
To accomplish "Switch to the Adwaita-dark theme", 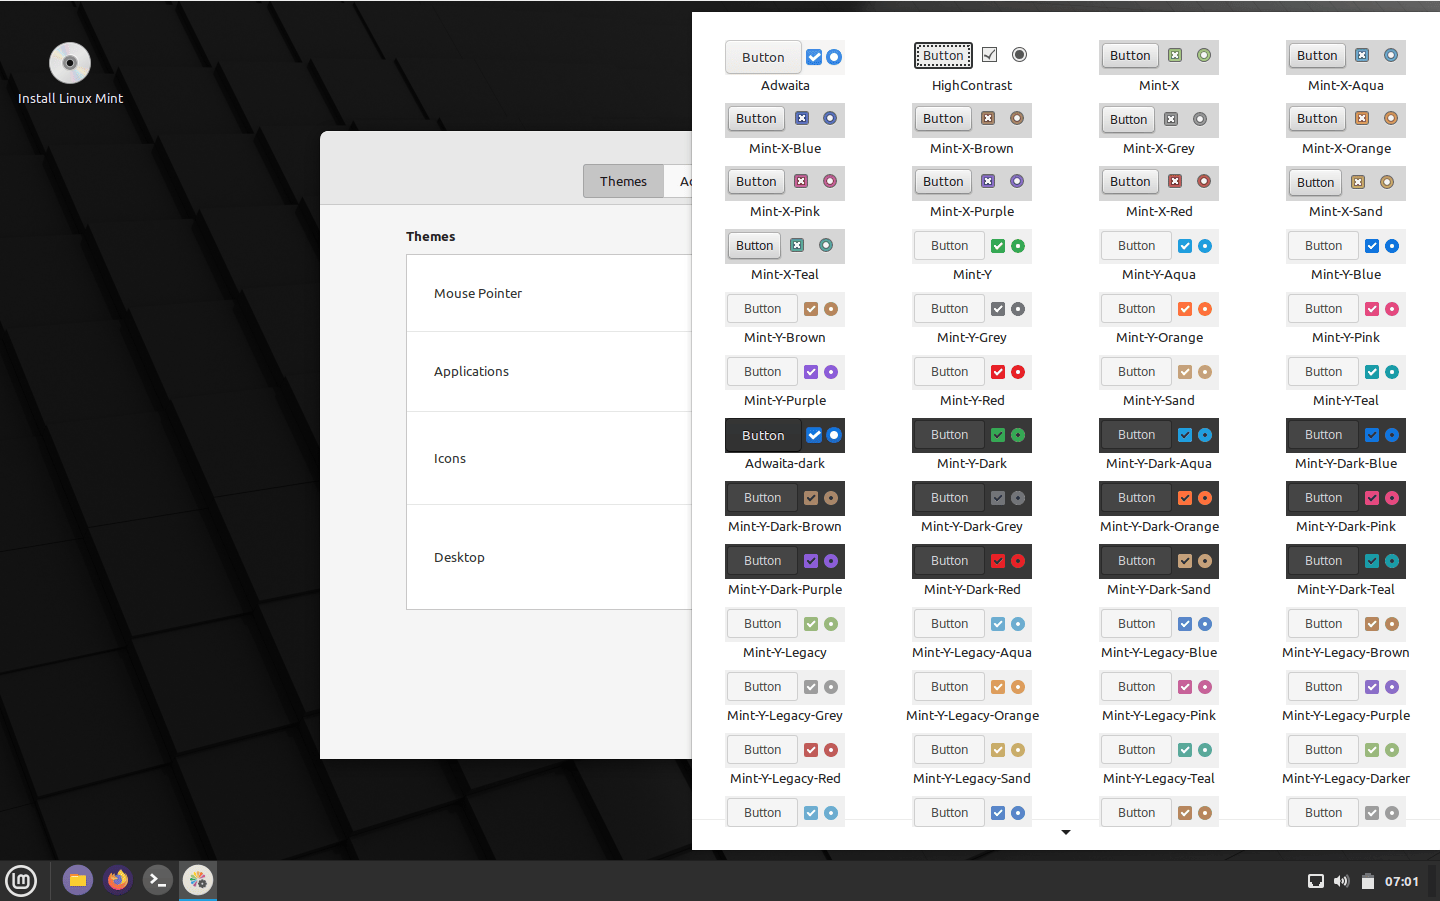I will pos(785,445).
